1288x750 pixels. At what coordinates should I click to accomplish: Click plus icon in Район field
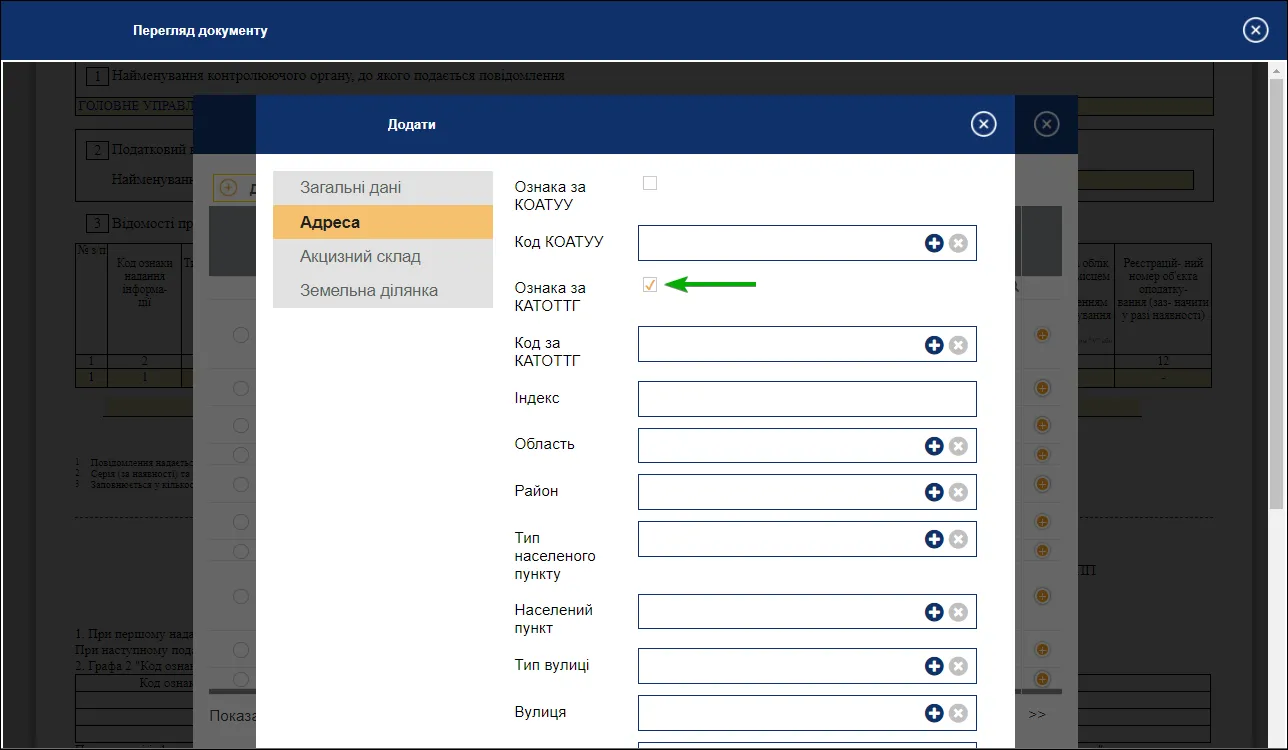click(934, 492)
